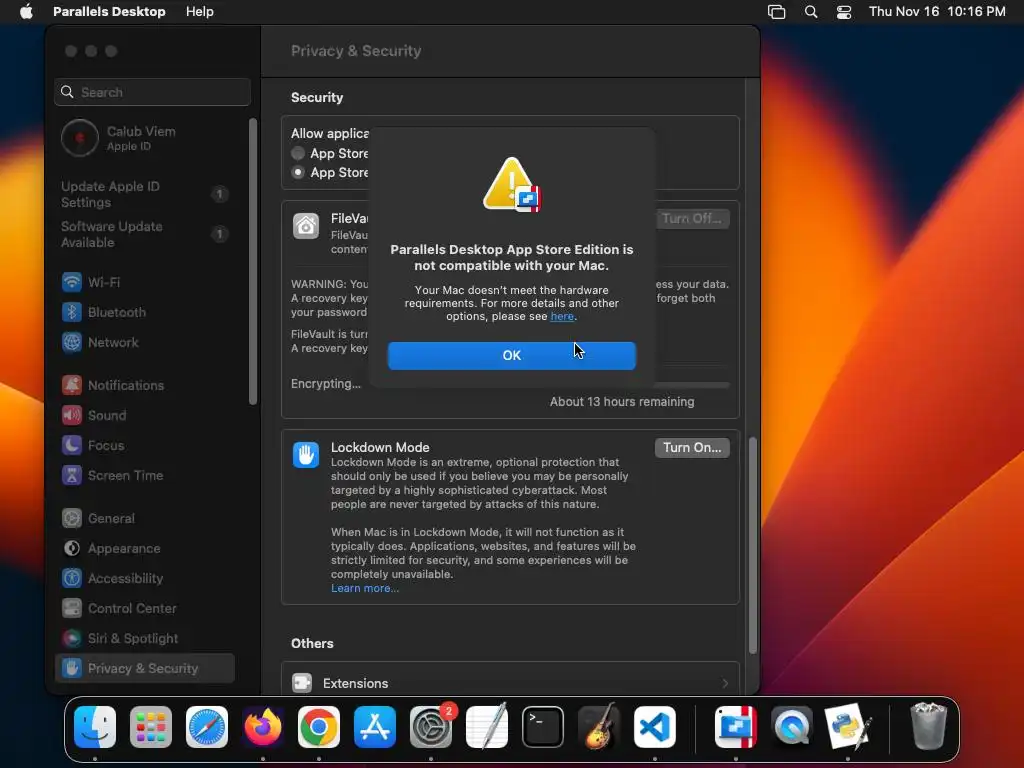
Task: Open Control Center from the menu bar
Action: [844, 11]
